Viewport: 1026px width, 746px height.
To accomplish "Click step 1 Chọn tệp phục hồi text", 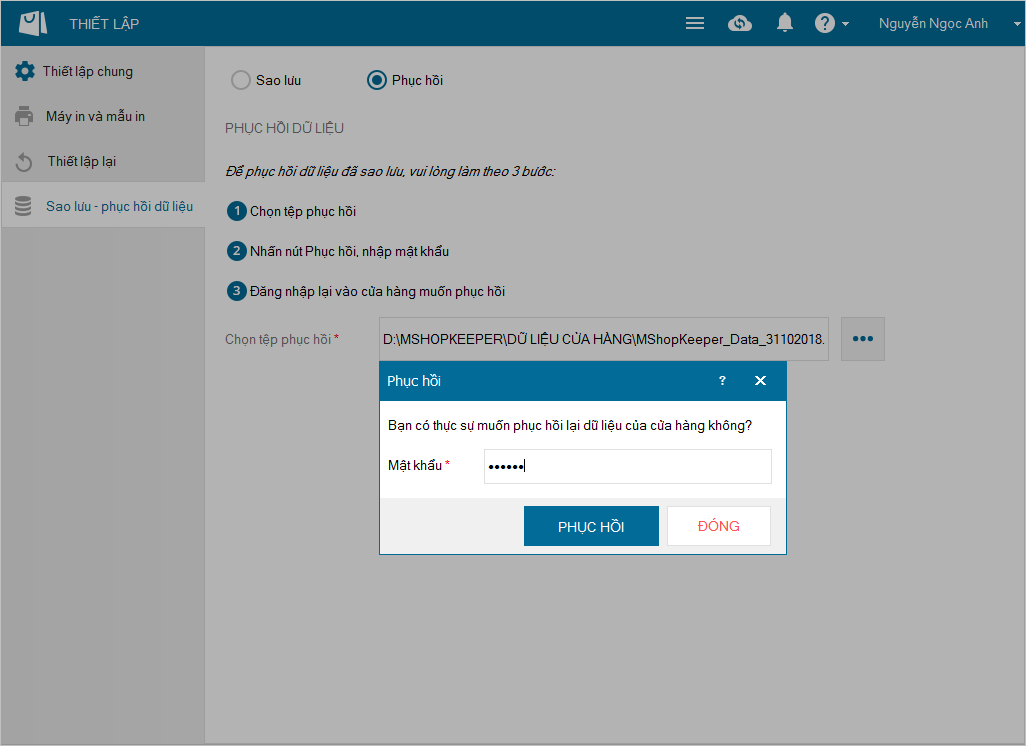I will tap(303, 211).
